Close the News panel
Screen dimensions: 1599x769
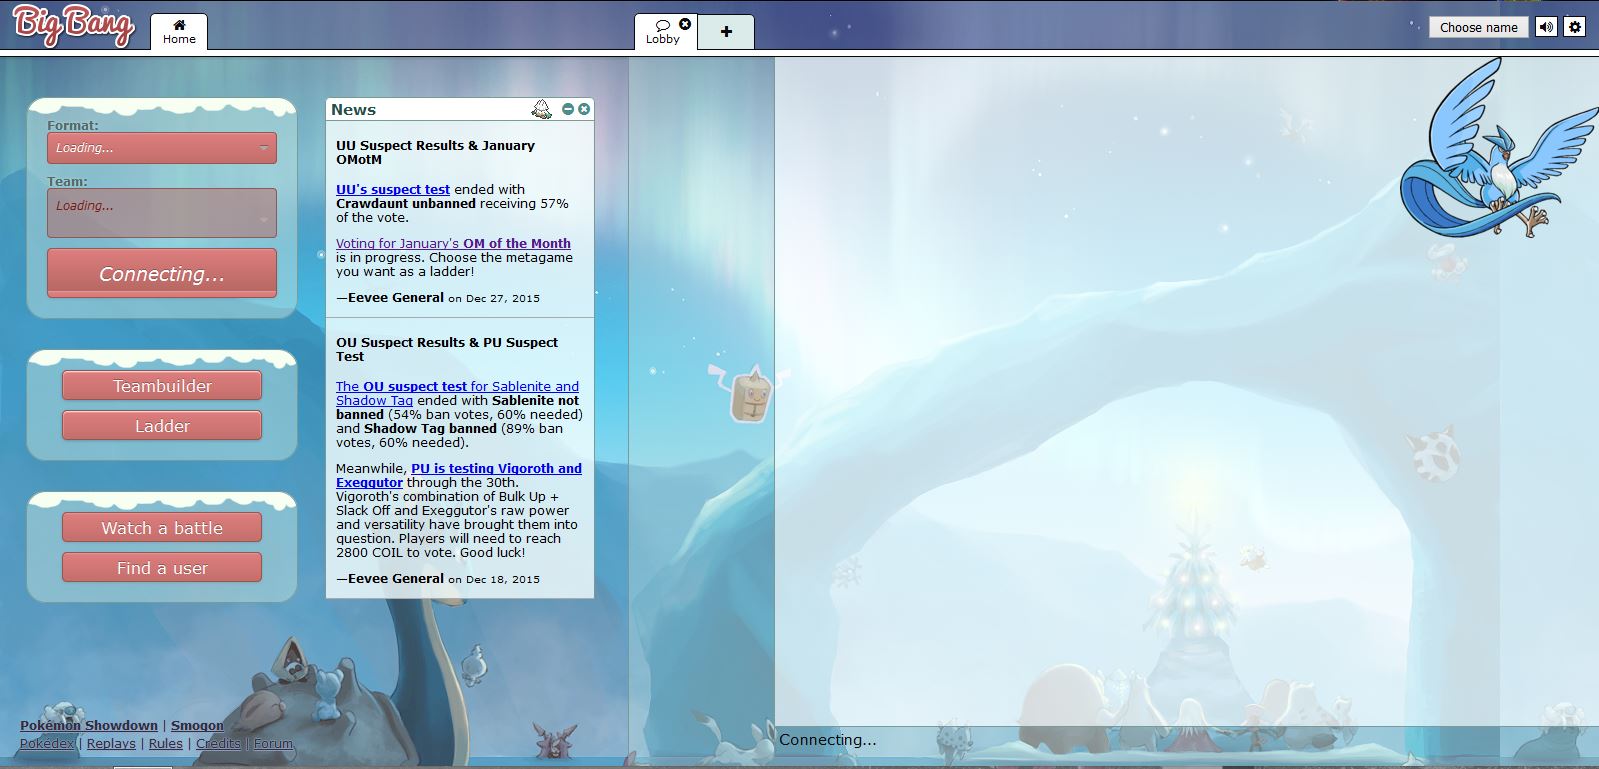[x=584, y=109]
